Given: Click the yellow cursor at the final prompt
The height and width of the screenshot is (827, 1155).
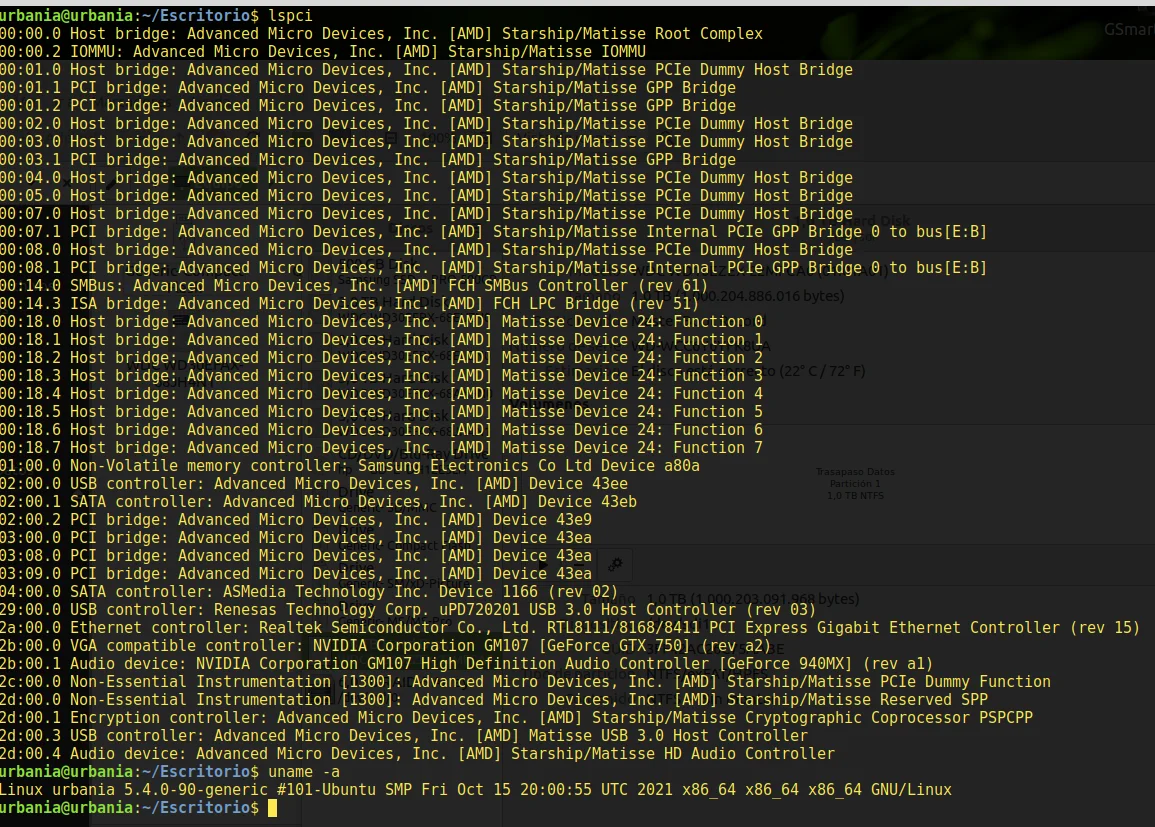Looking at the screenshot, I should click(273, 809).
